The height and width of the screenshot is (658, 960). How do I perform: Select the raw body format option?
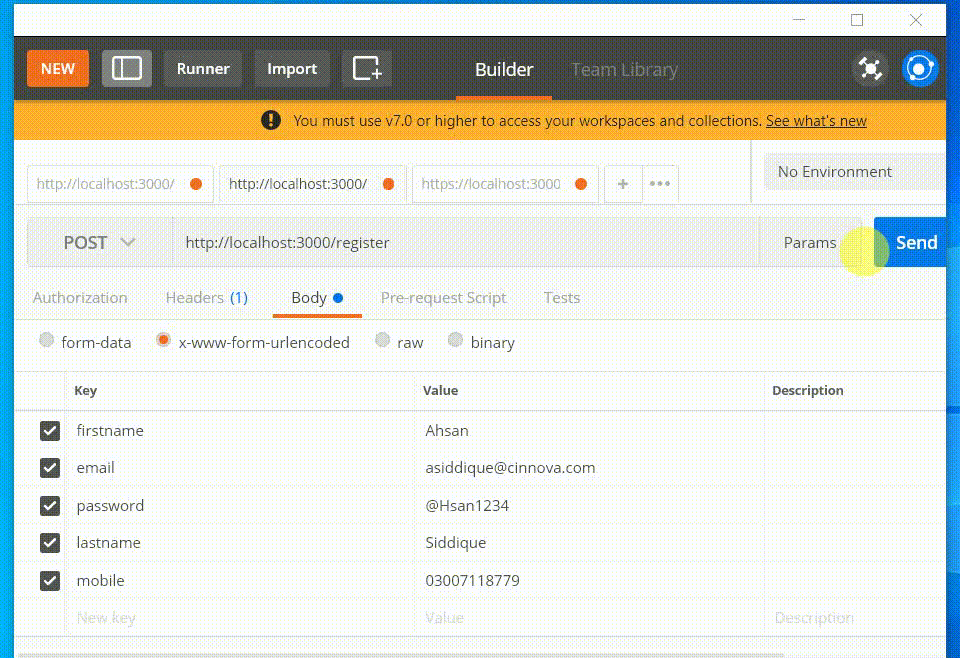coord(382,341)
